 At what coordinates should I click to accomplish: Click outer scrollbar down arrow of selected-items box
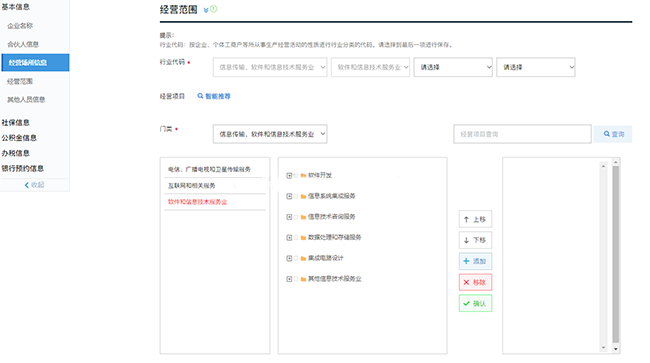pos(616,349)
